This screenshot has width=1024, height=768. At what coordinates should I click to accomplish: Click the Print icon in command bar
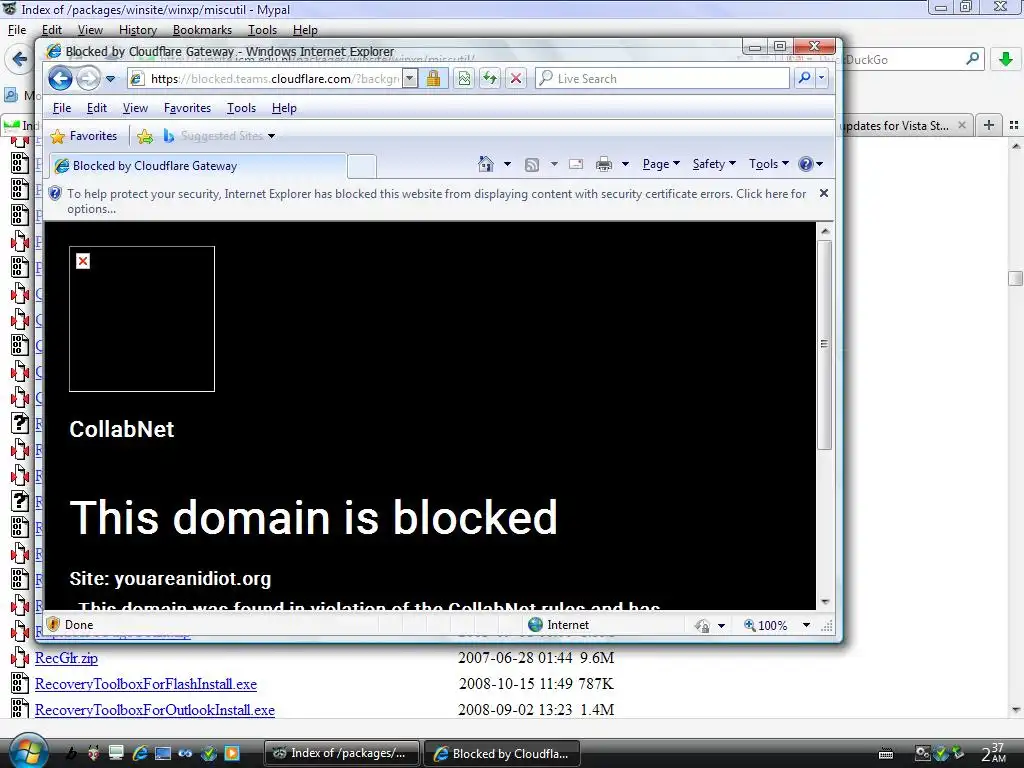[x=604, y=164]
